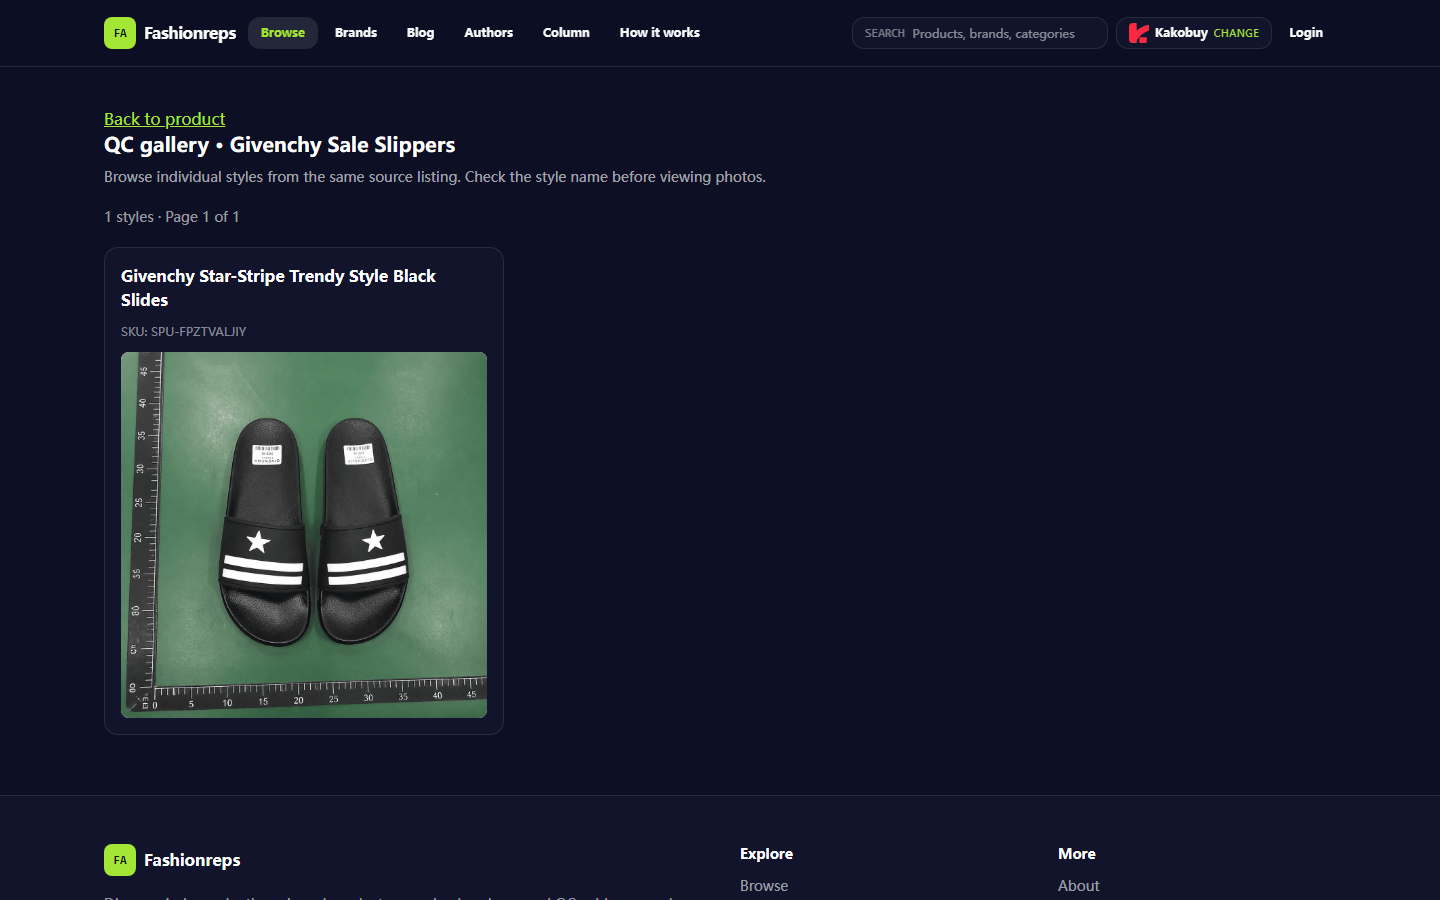
Task: Open the Column nav item
Action: 566,33
